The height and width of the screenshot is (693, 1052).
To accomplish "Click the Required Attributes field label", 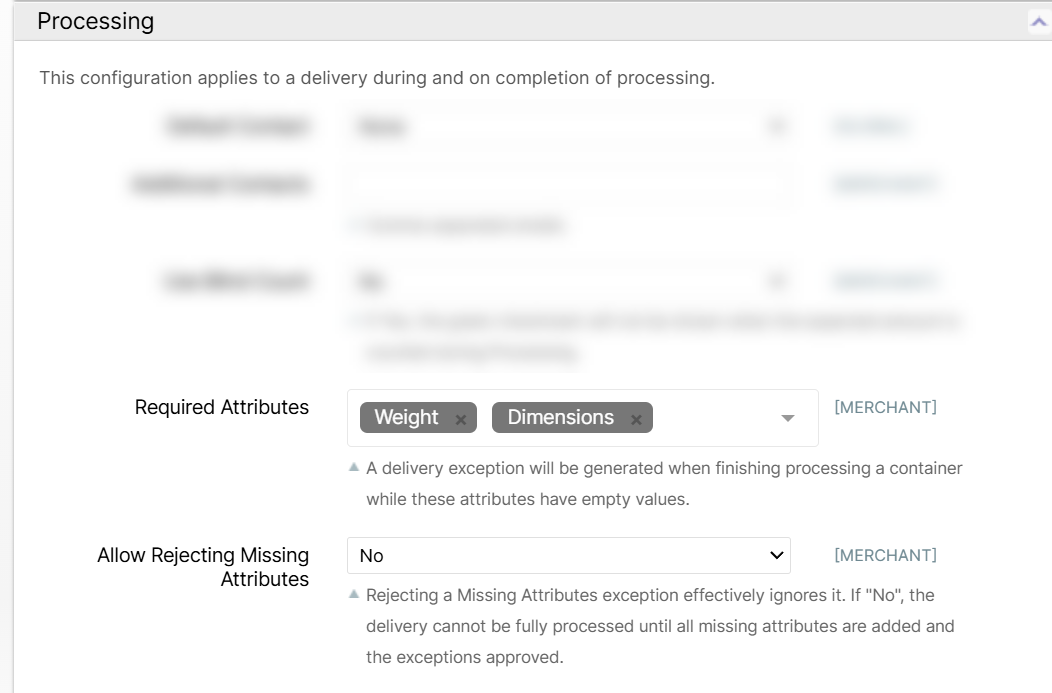I will pyautogui.click(x=222, y=407).
